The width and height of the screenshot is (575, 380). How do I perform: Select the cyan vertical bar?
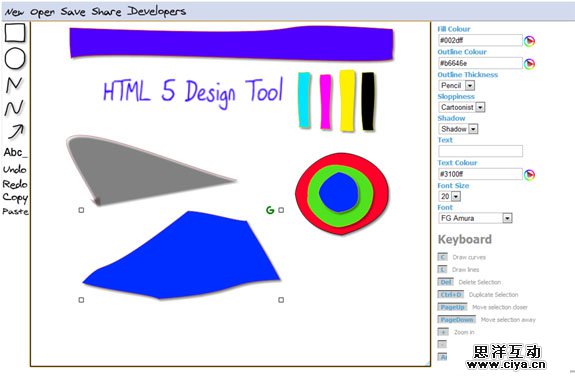click(304, 100)
